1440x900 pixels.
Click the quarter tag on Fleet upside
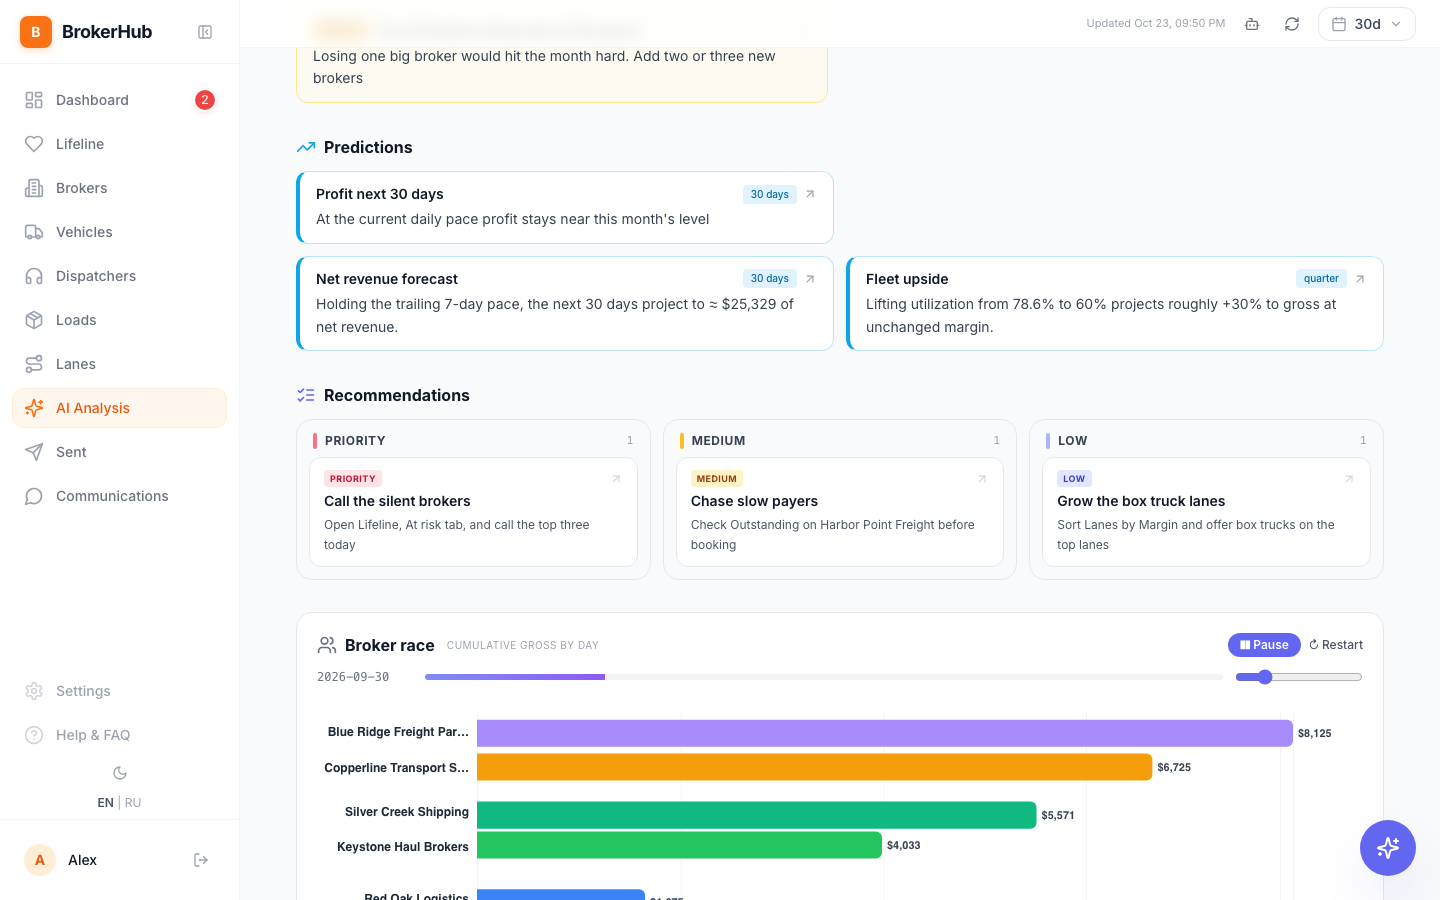point(1321,279)
